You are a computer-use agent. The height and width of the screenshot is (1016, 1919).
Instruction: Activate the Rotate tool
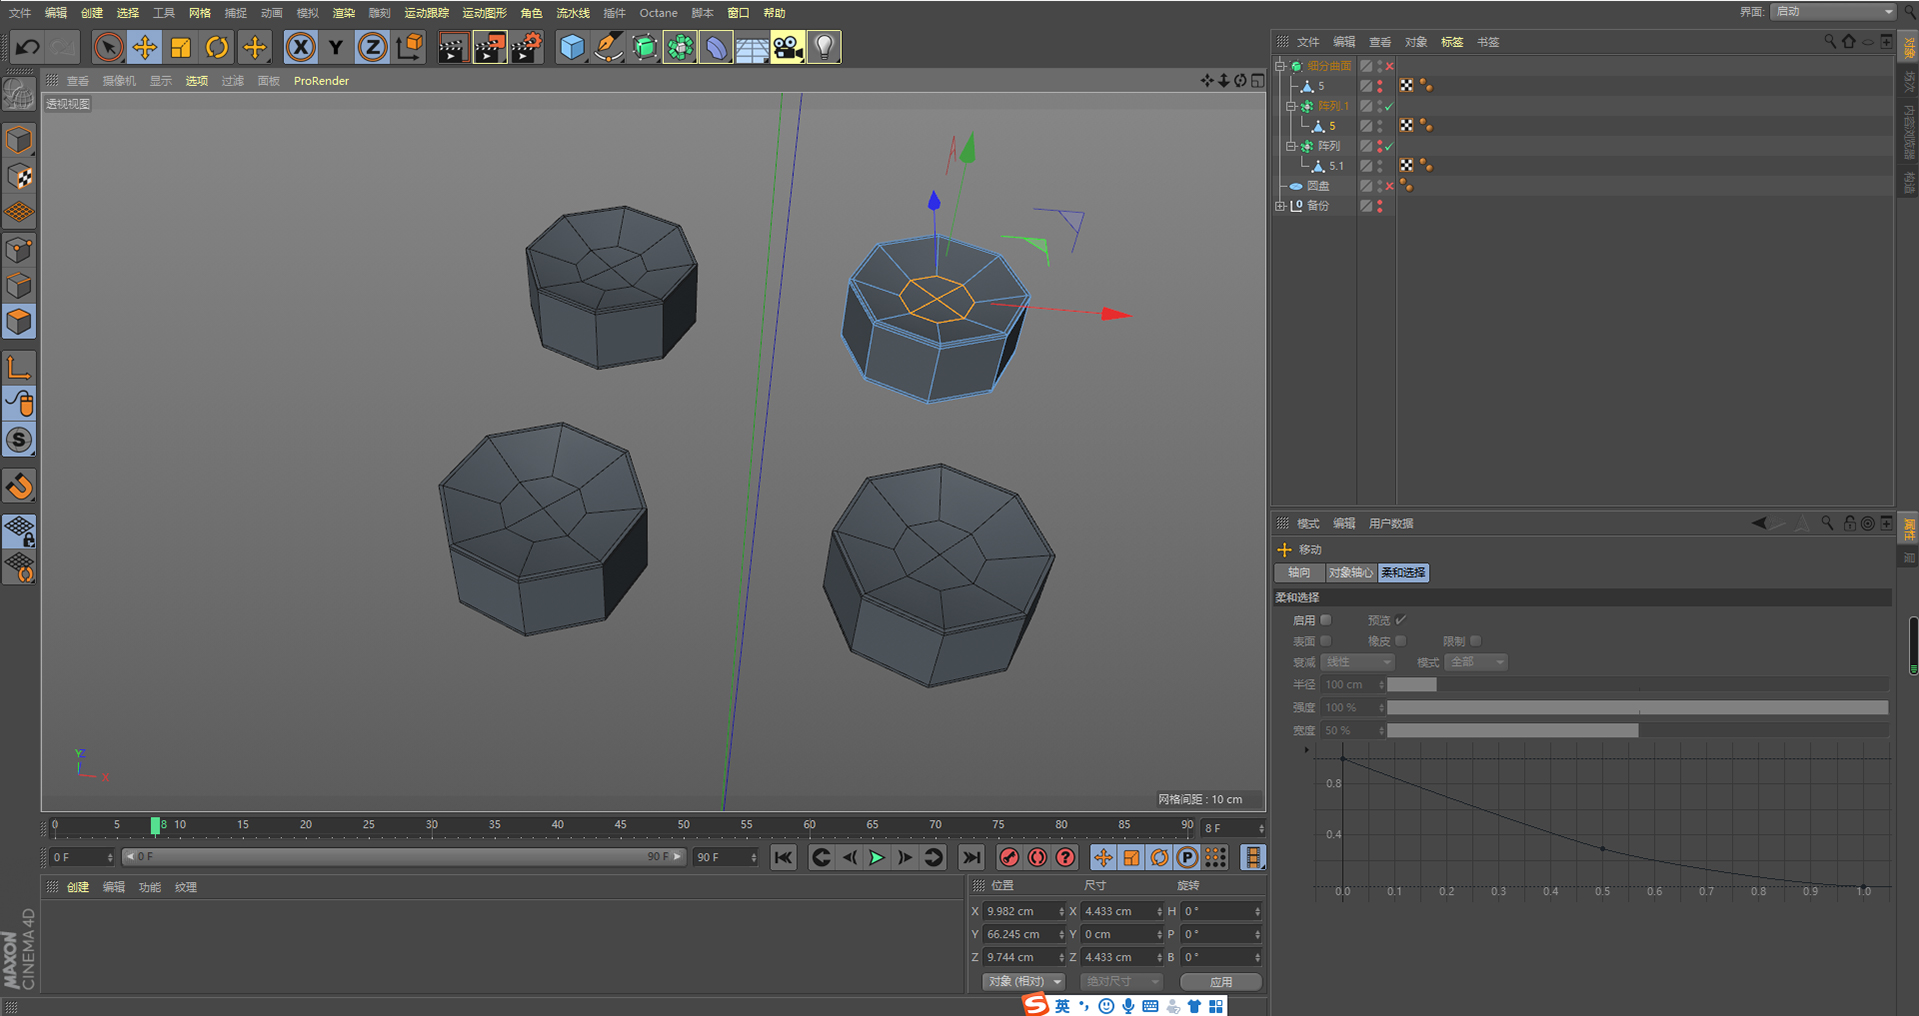[x=217, y=47]
